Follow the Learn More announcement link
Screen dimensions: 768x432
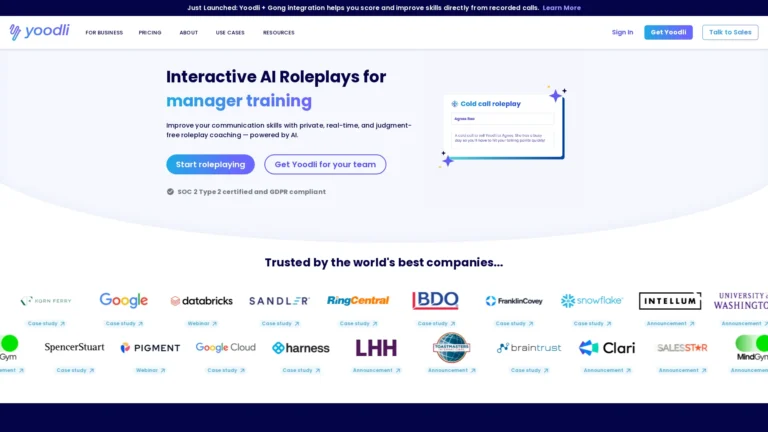(561, 7)
